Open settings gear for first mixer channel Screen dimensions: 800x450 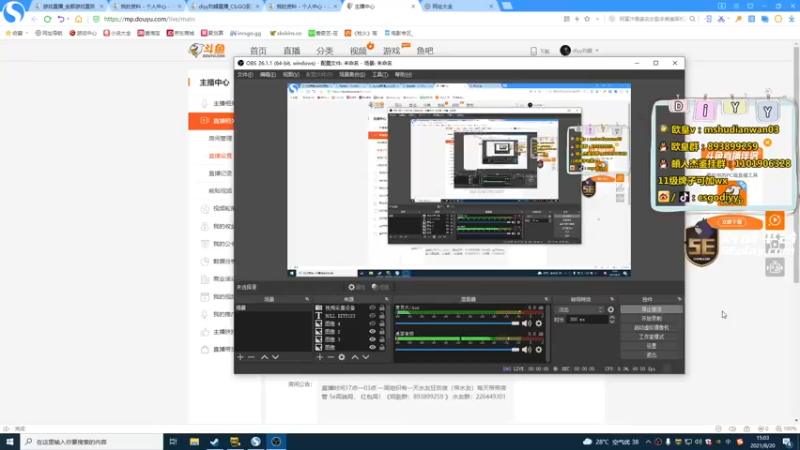click(x=539, y=323)
